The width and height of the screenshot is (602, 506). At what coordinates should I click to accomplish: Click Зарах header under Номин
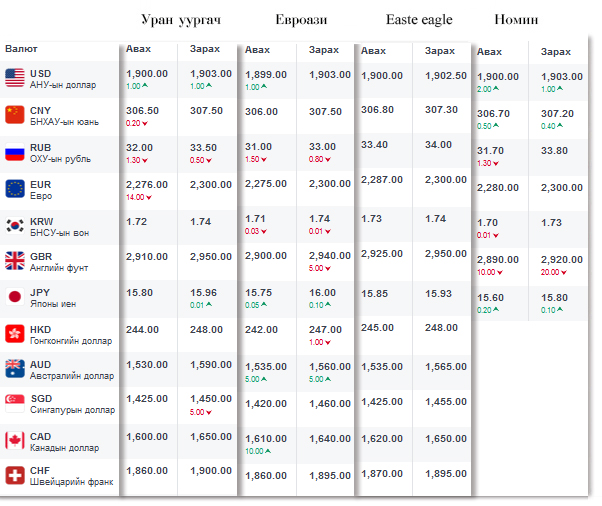(556, 52)
